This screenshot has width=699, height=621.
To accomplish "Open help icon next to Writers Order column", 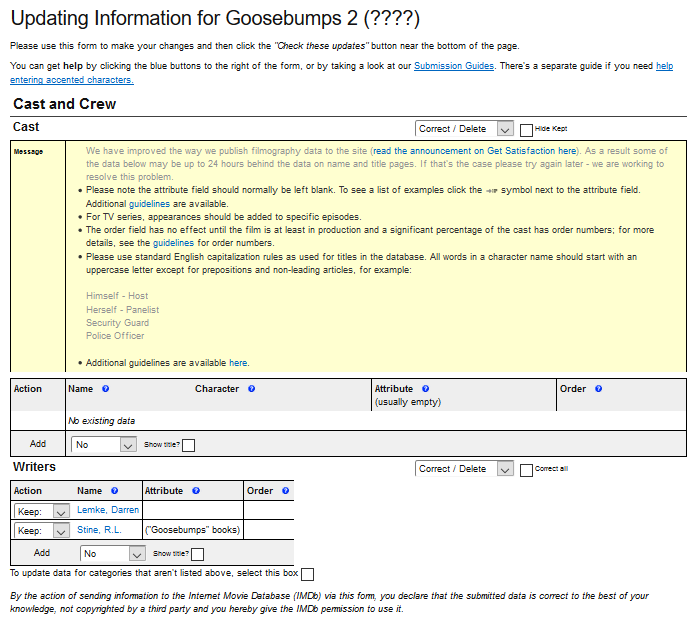I will [x=285, y=491].
